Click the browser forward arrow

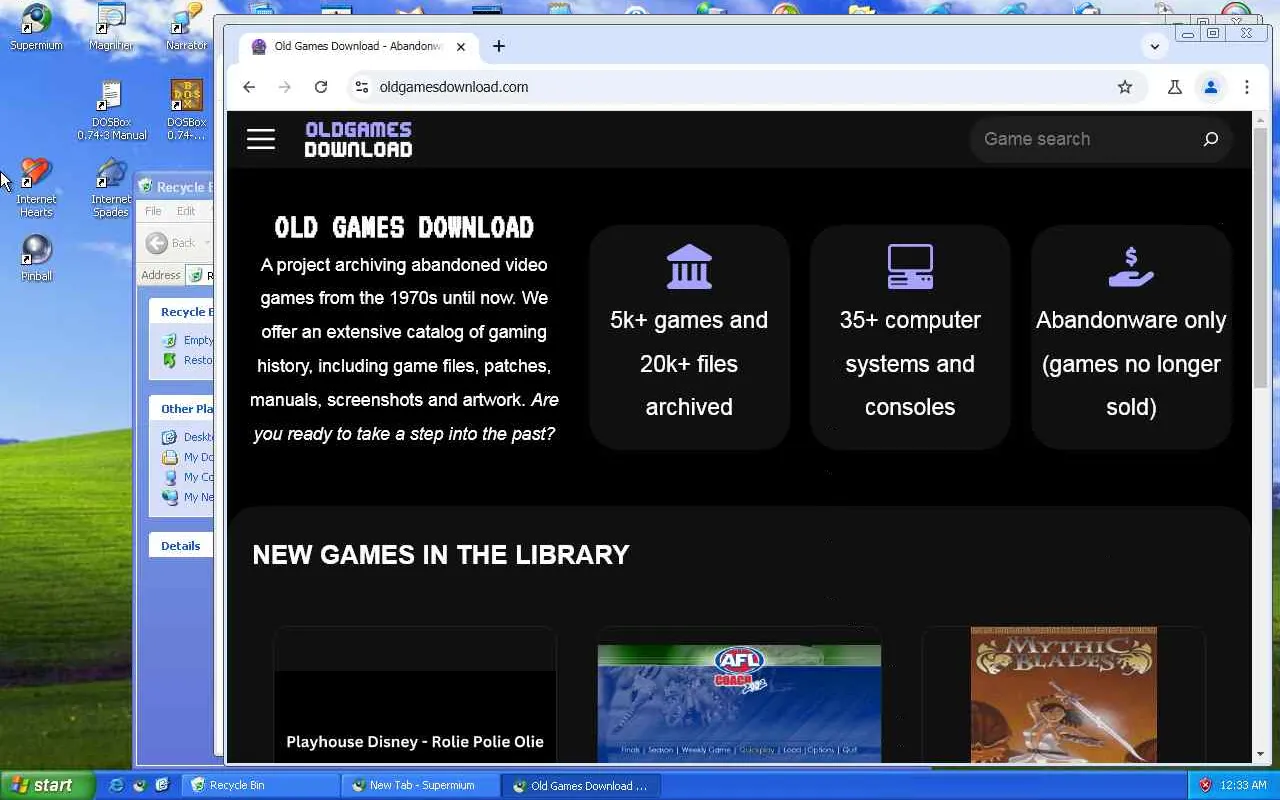click(285, 87)
